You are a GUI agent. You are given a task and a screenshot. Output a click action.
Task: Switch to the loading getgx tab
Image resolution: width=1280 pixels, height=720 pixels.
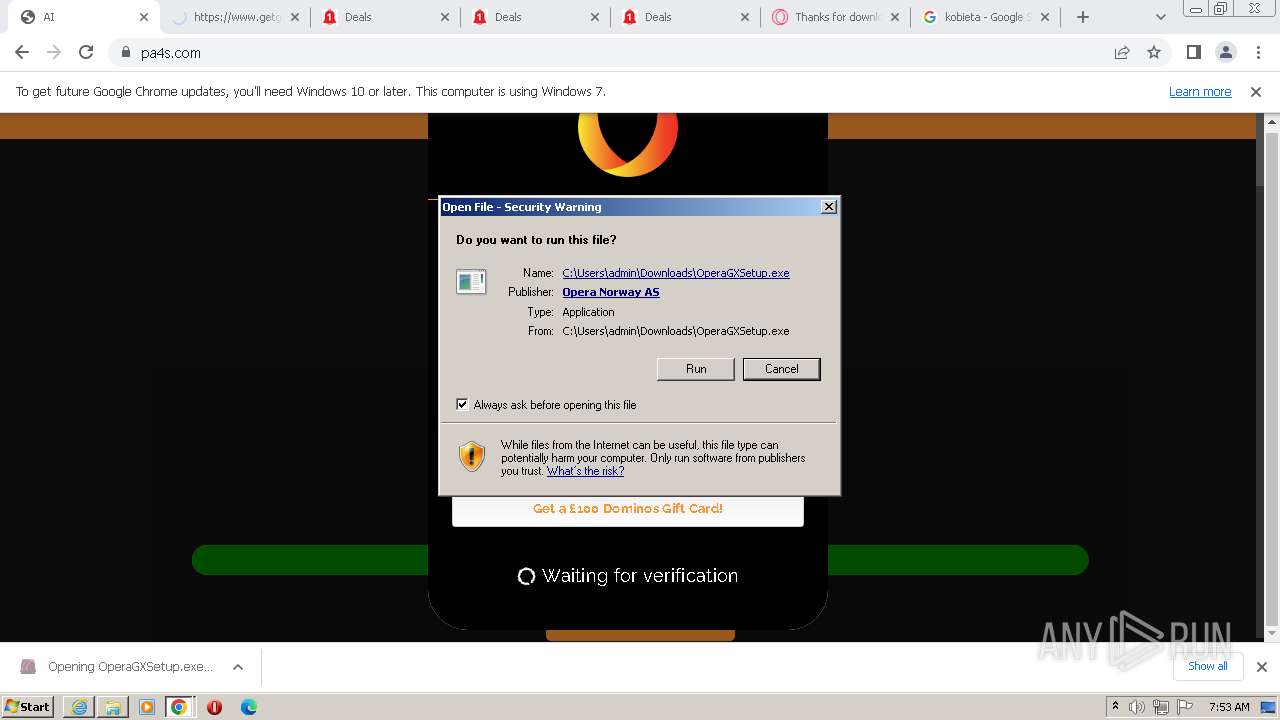point(235,17)
